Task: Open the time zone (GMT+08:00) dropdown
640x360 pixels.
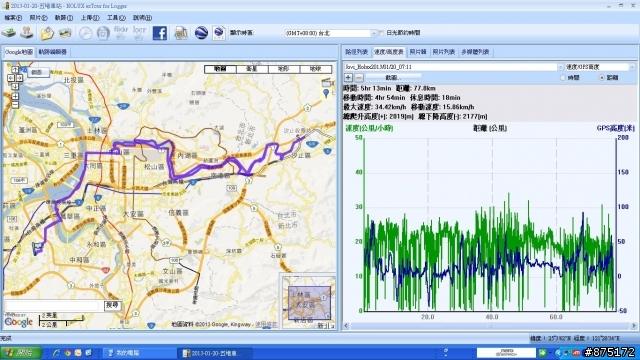Action: coord(373,33)
